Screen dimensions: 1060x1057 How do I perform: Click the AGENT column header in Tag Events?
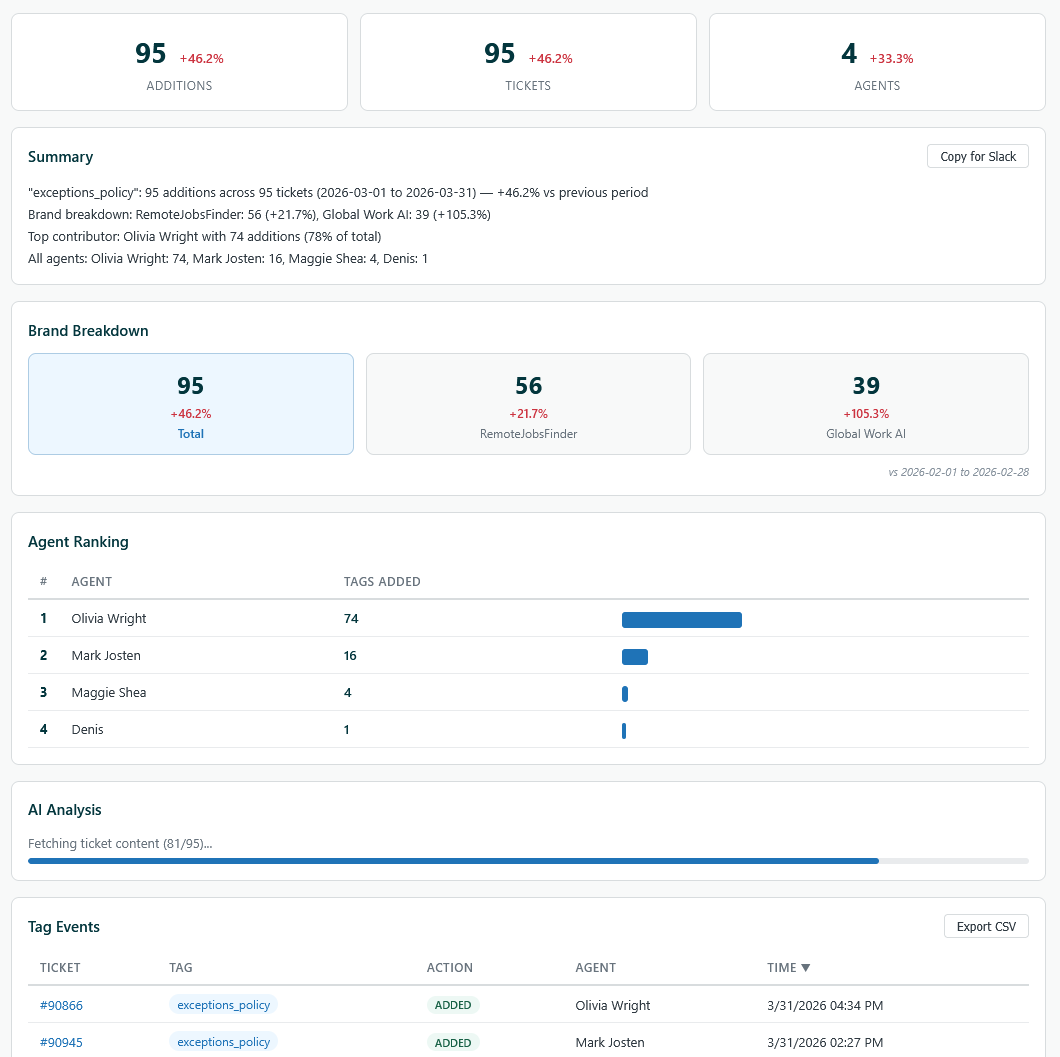point(595,967)
